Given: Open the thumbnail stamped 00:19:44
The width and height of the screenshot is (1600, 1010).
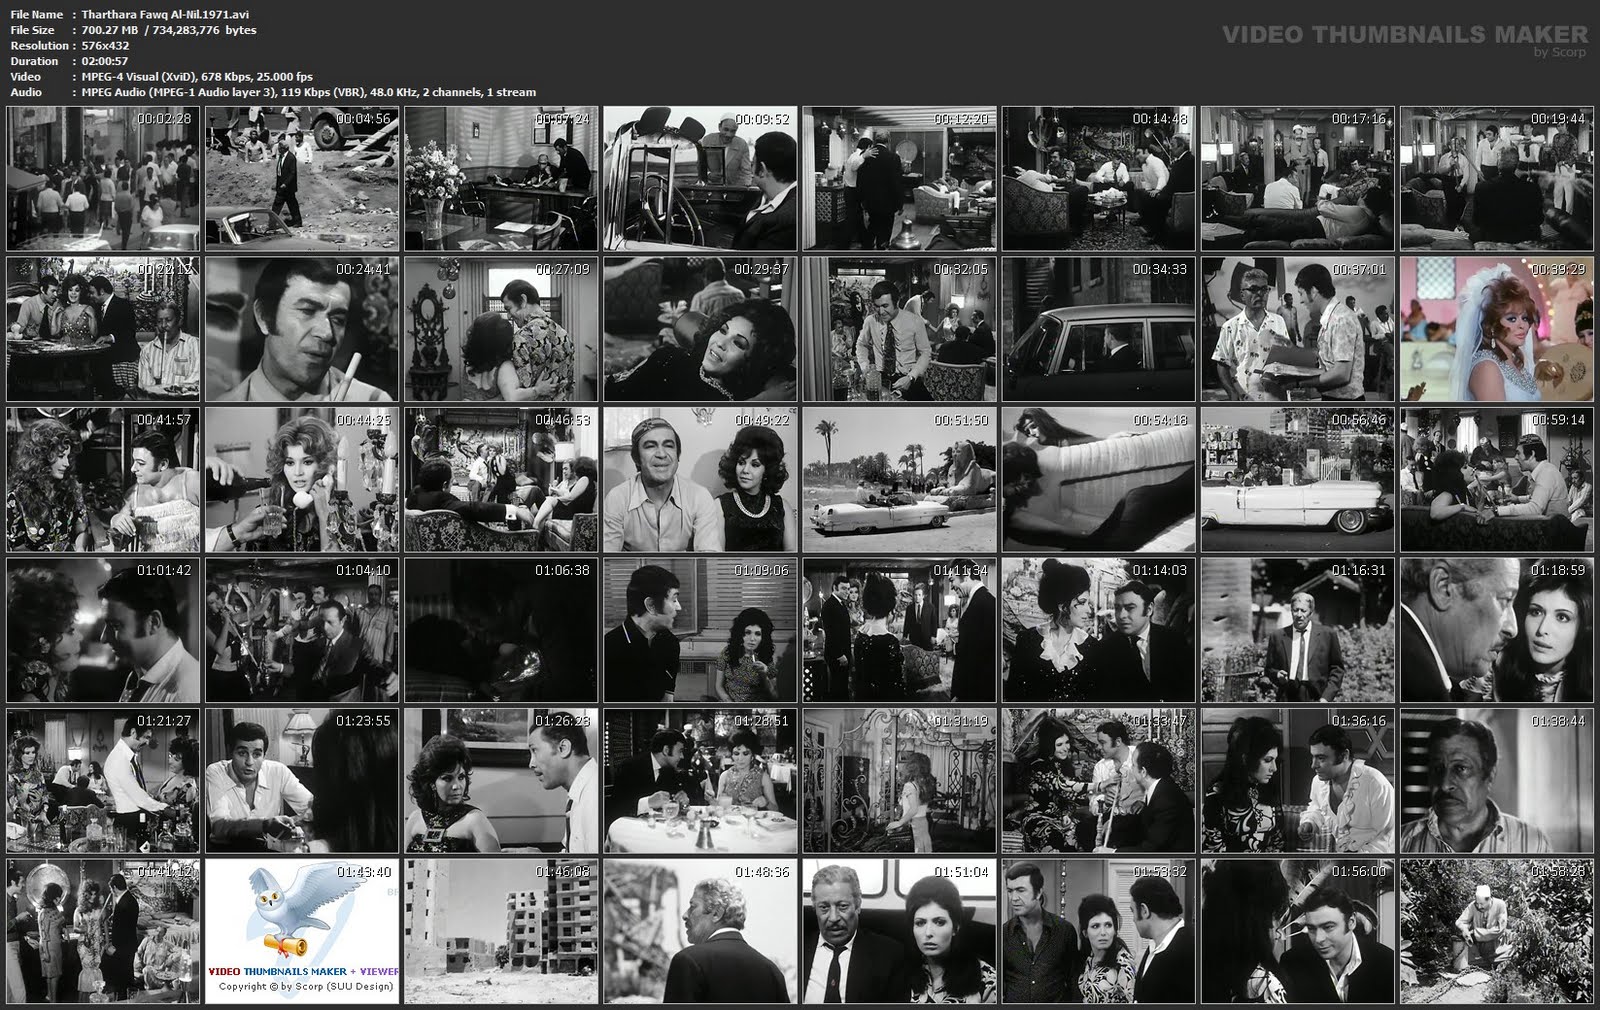Looking at the screenshot, I should [x=1497, y=179].
